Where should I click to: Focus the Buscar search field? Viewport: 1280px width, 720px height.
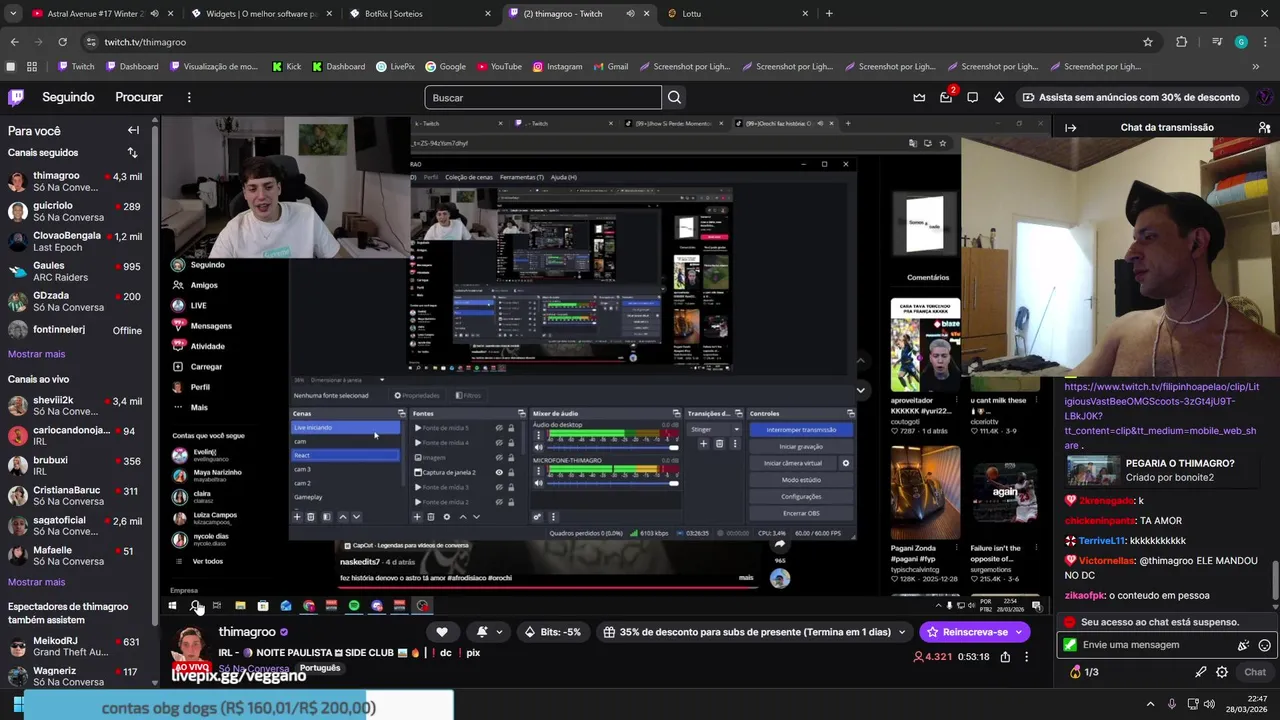[543, 97]
